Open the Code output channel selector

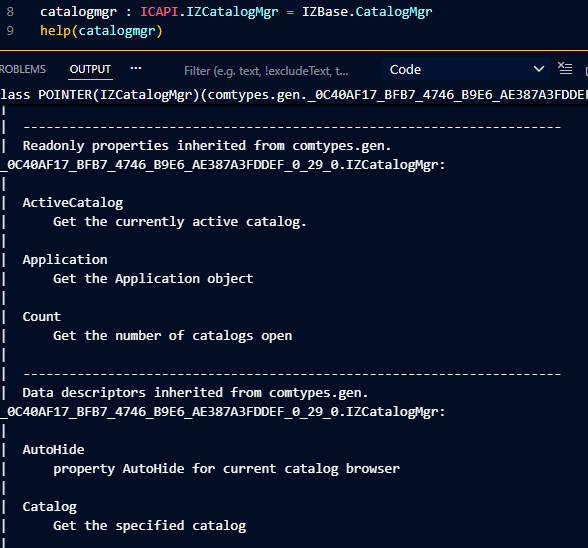pyautogui.click(x=466, y=69)
